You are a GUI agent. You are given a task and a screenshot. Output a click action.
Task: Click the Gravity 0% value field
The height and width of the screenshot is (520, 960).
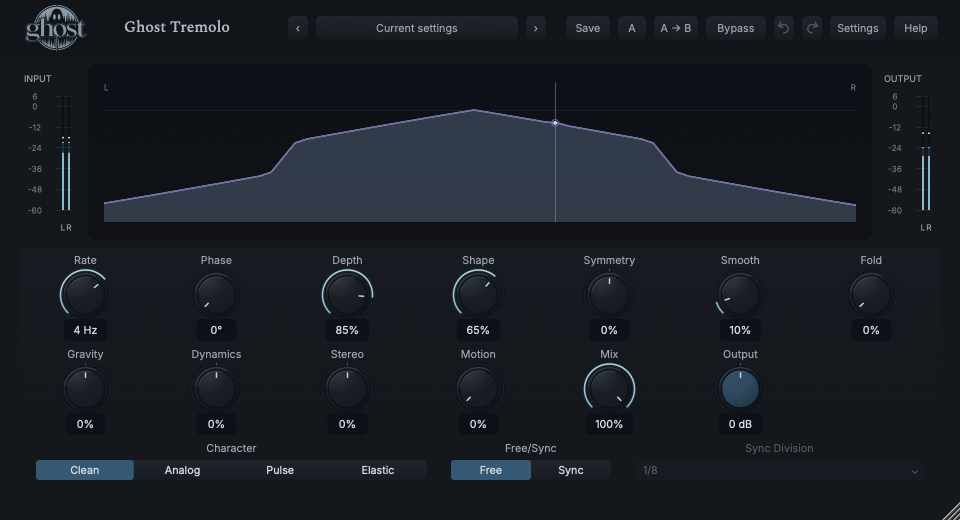pyautogui.click(x=85, y=424)
